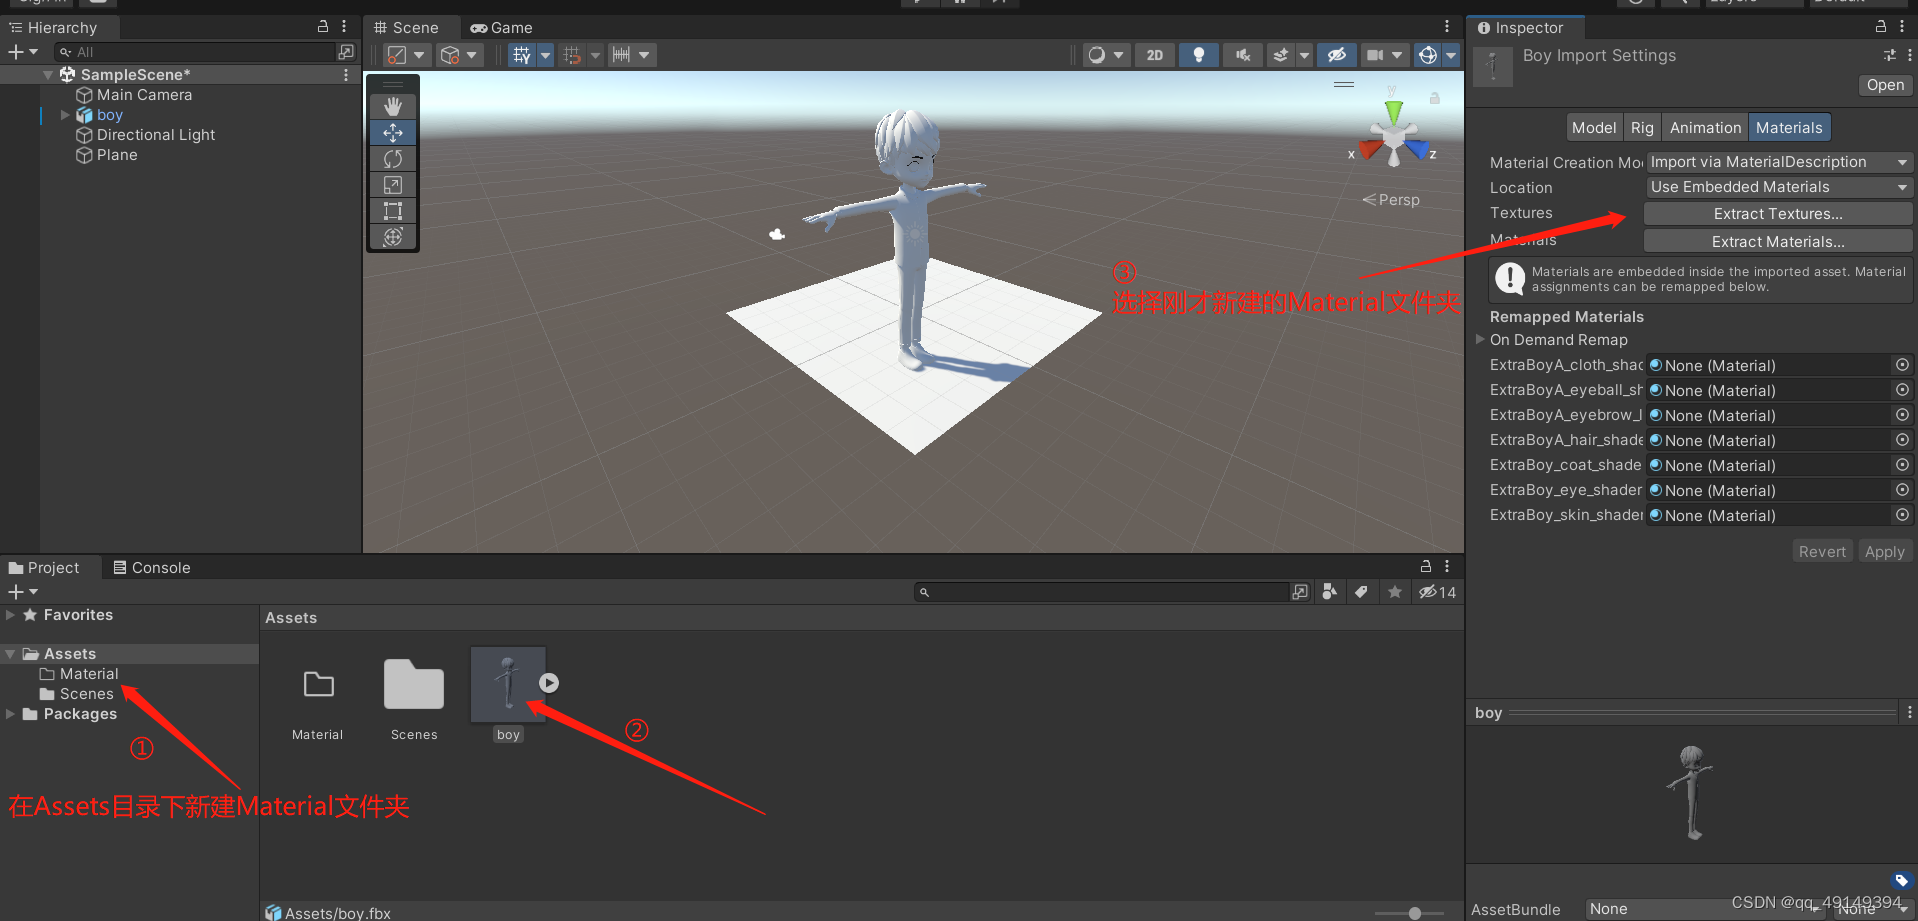Select the combined Transform tool

pos(393,236)
